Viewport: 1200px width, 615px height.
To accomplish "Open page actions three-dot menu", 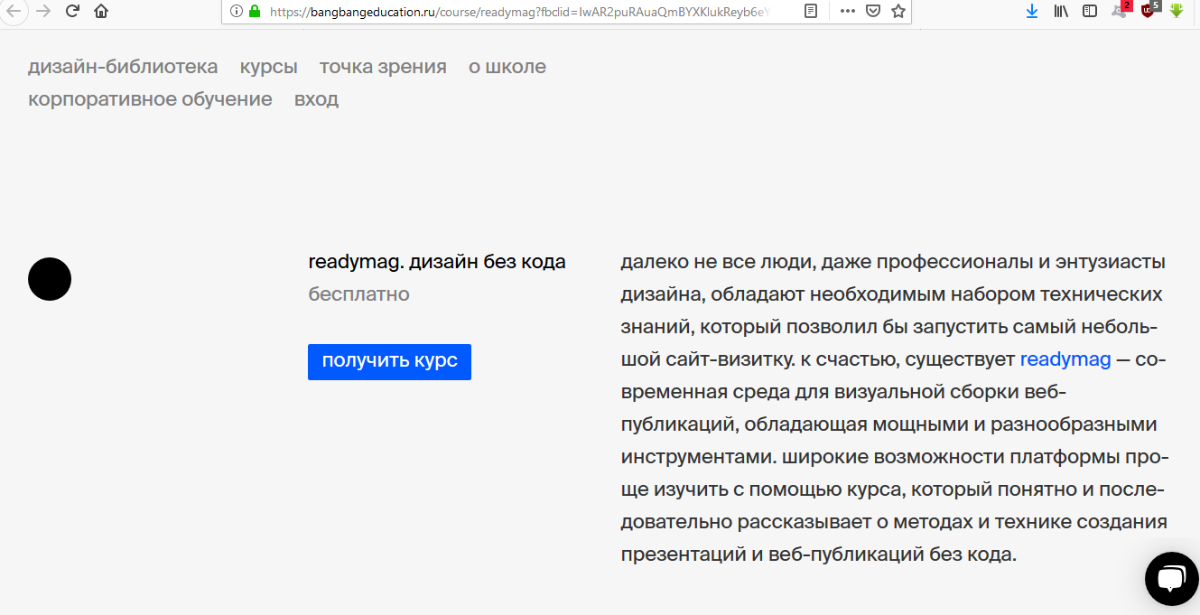I will click(847, 11).
